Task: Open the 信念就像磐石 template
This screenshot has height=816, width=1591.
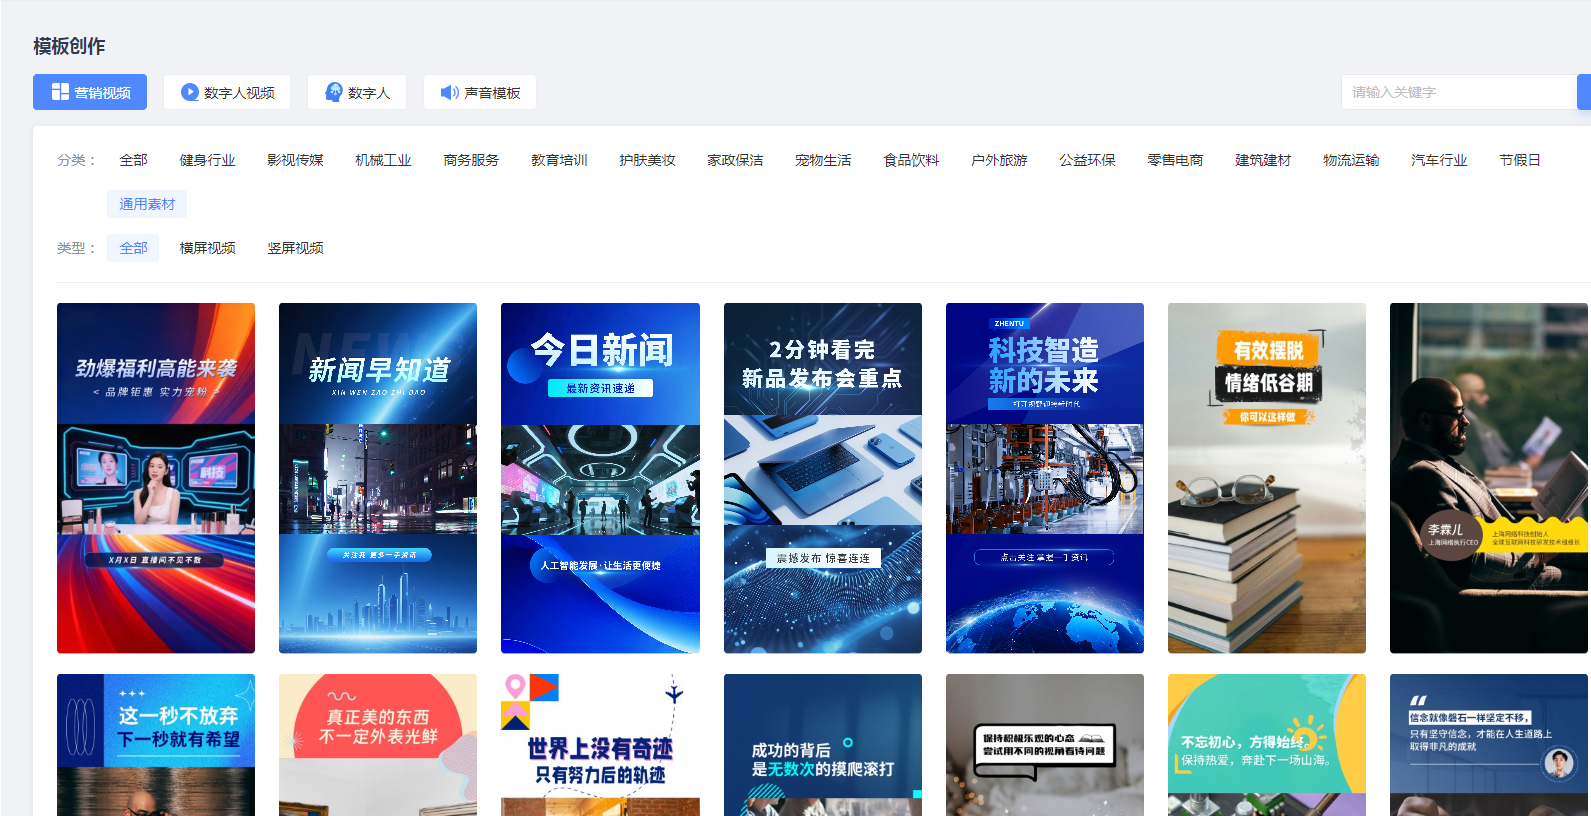Action: click(x=1489, y=745)
